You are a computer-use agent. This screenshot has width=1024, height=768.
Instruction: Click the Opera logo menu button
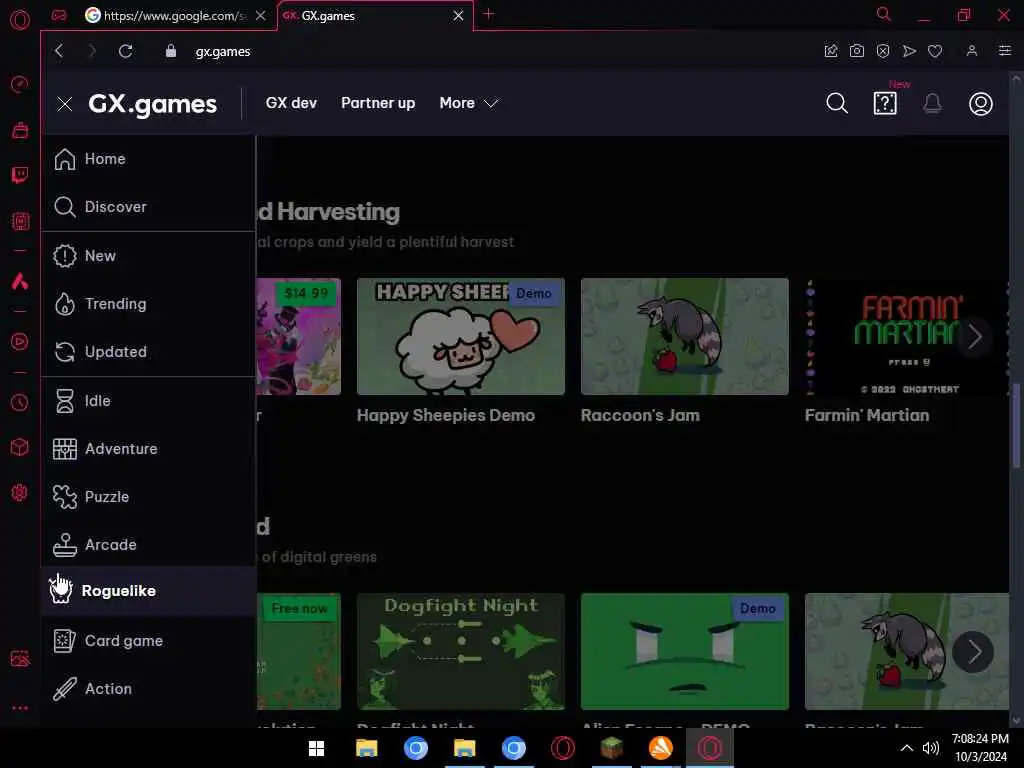pyautogui.click(x=20, y=20)
